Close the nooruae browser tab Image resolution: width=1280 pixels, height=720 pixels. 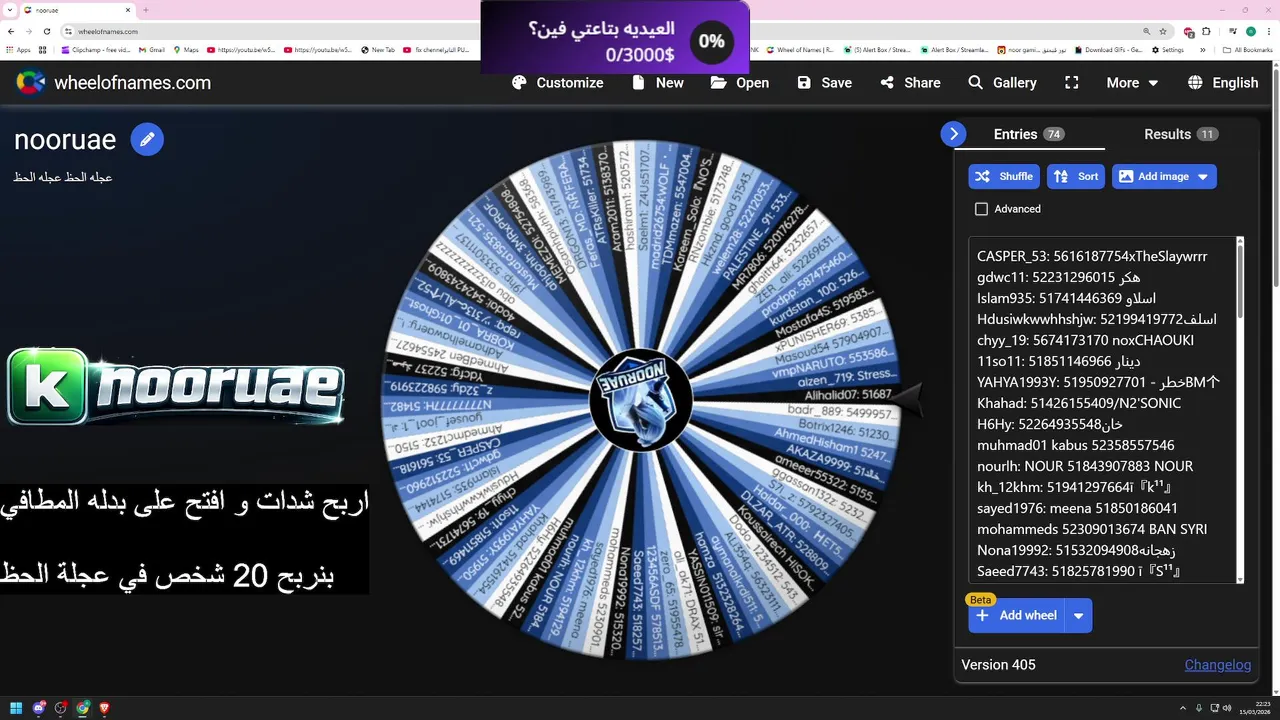pos(127,10)
